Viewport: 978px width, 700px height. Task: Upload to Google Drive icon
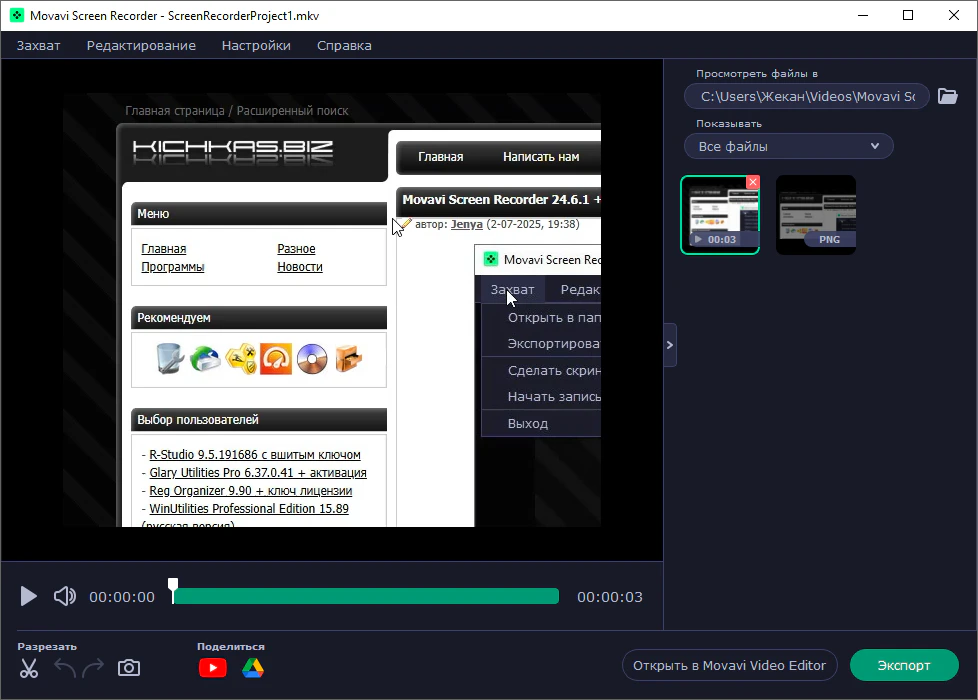[x=252, y=668]
